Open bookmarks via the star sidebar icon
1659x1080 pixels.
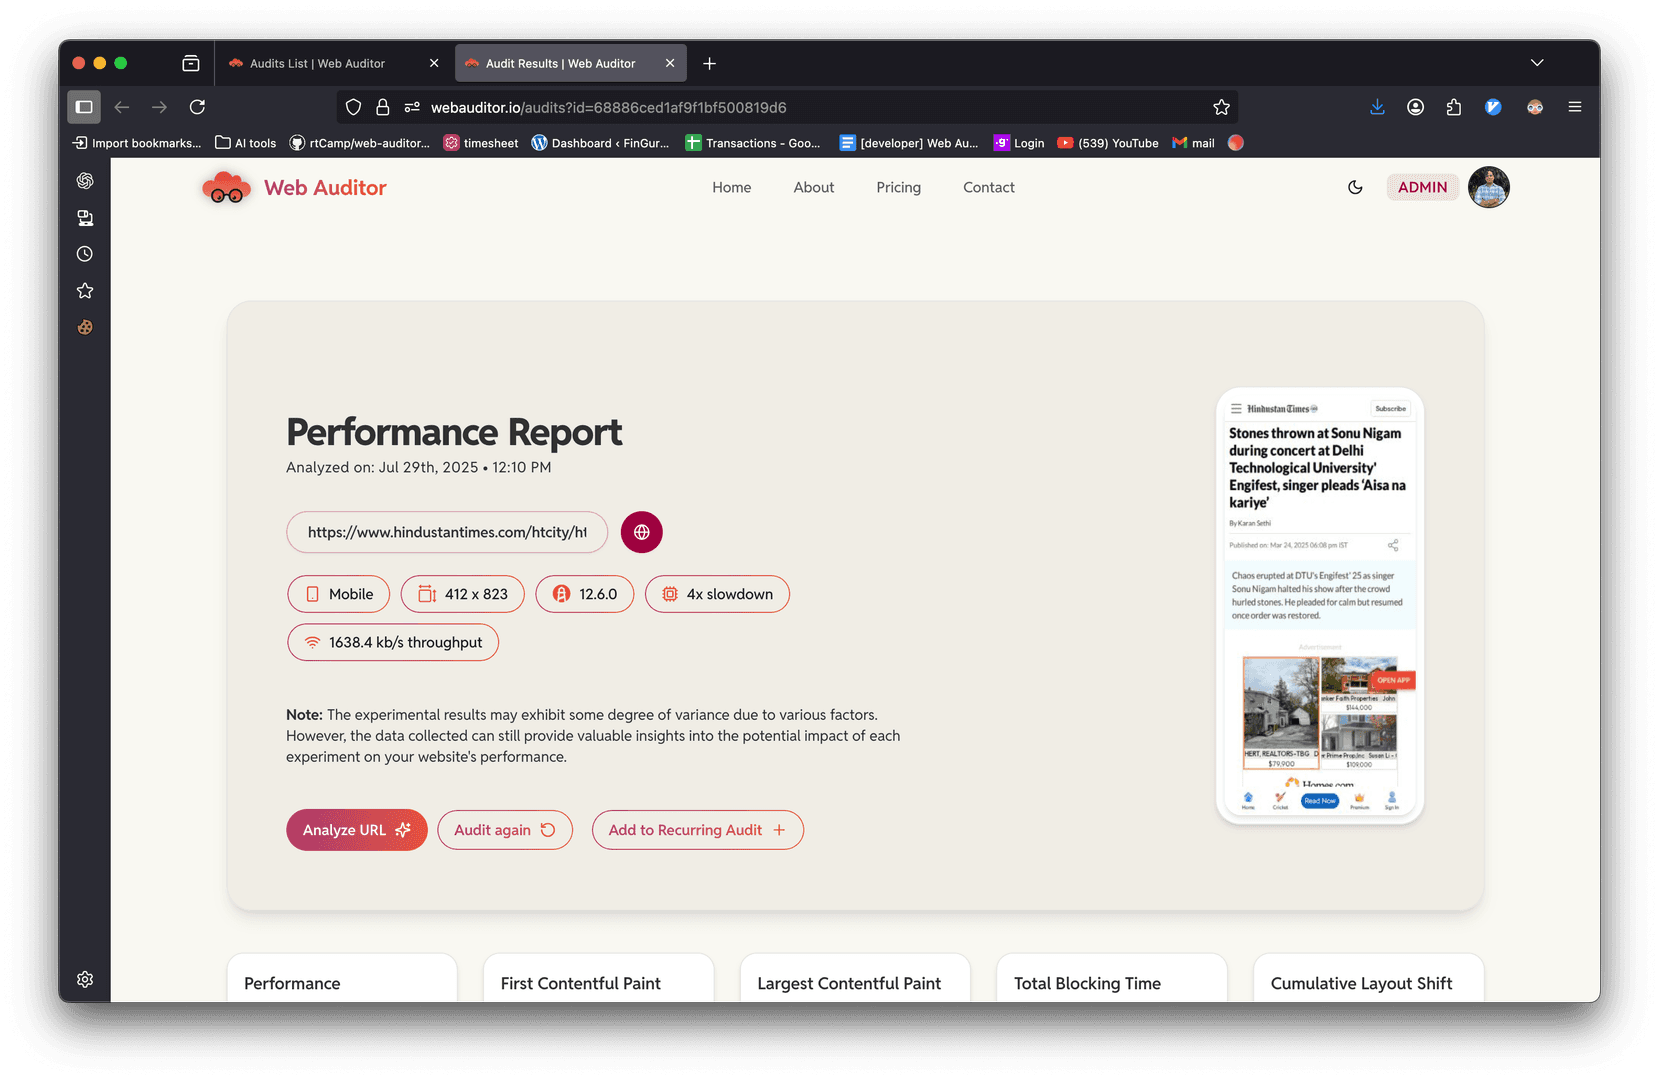84,290
